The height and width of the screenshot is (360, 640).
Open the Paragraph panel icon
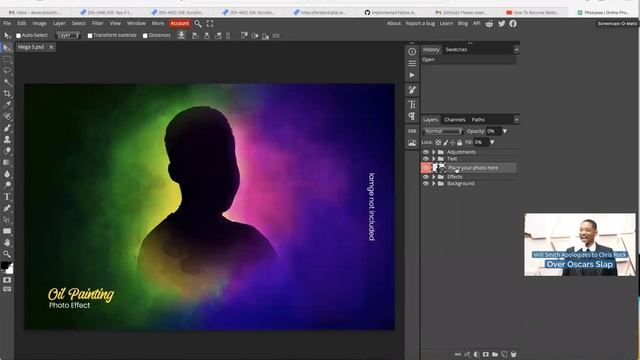(x=412, y=116)
